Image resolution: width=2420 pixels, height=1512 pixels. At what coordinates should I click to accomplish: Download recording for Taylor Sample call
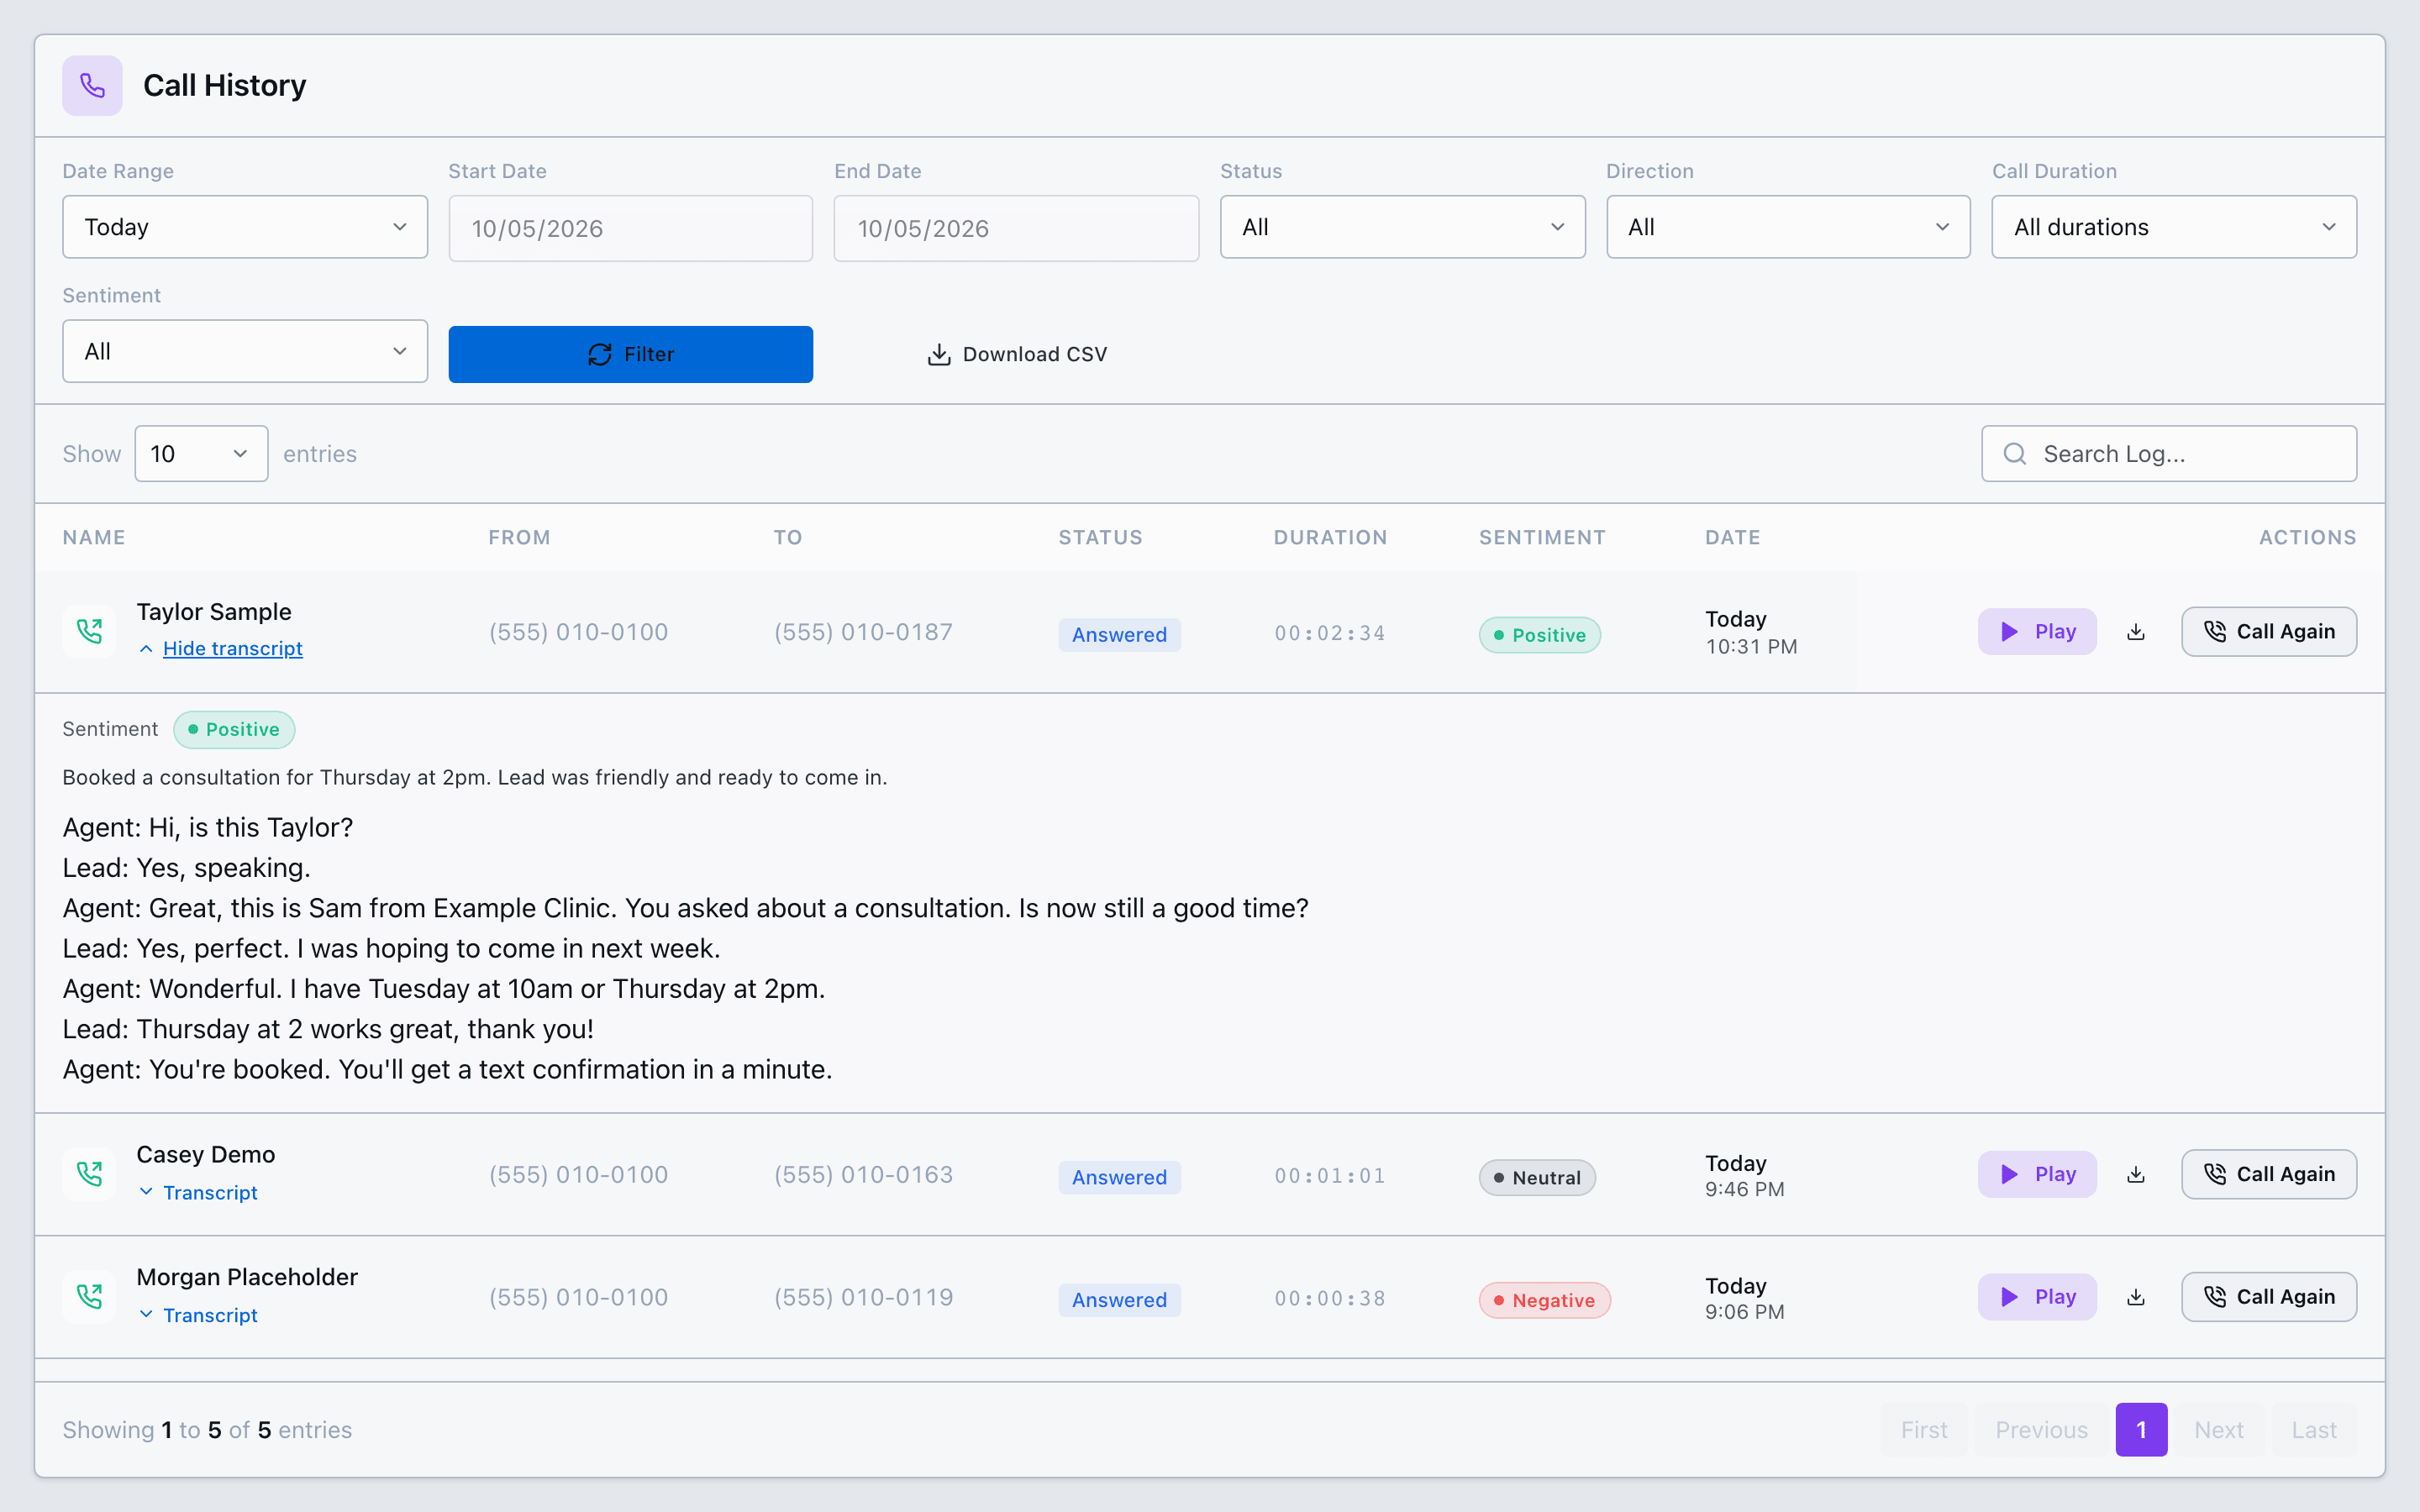pos(2136,632)
